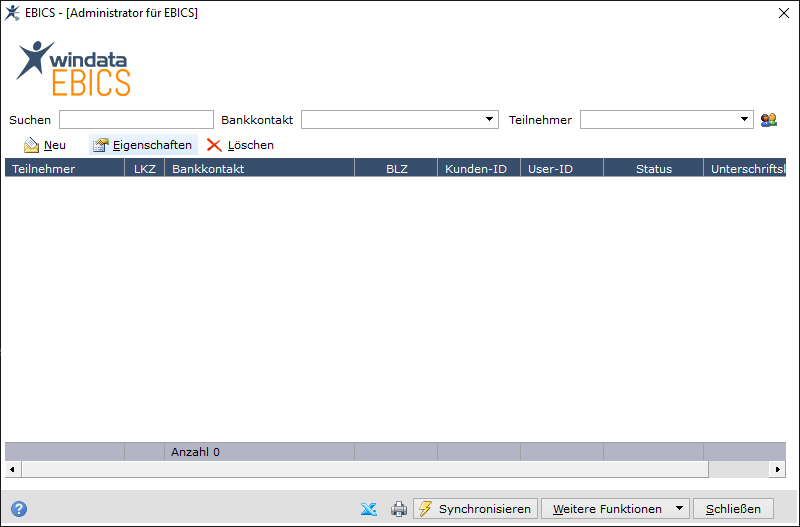Sort by Teilnehmer column header
This screenshot has height=527, width=800.
click(65, 168)
